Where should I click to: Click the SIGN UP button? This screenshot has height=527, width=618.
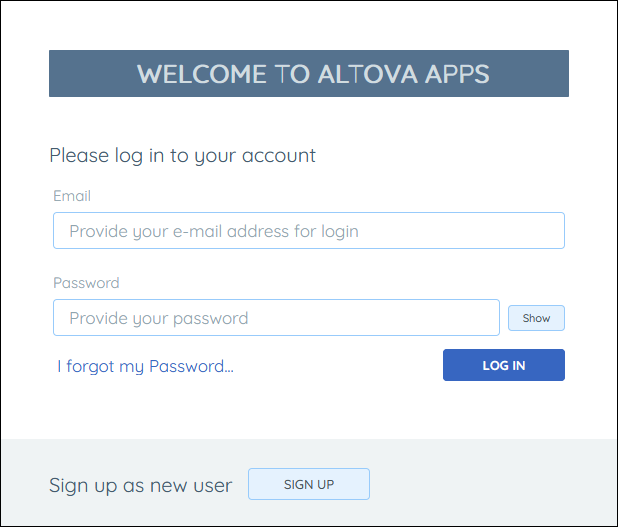(x=309, y=484)
